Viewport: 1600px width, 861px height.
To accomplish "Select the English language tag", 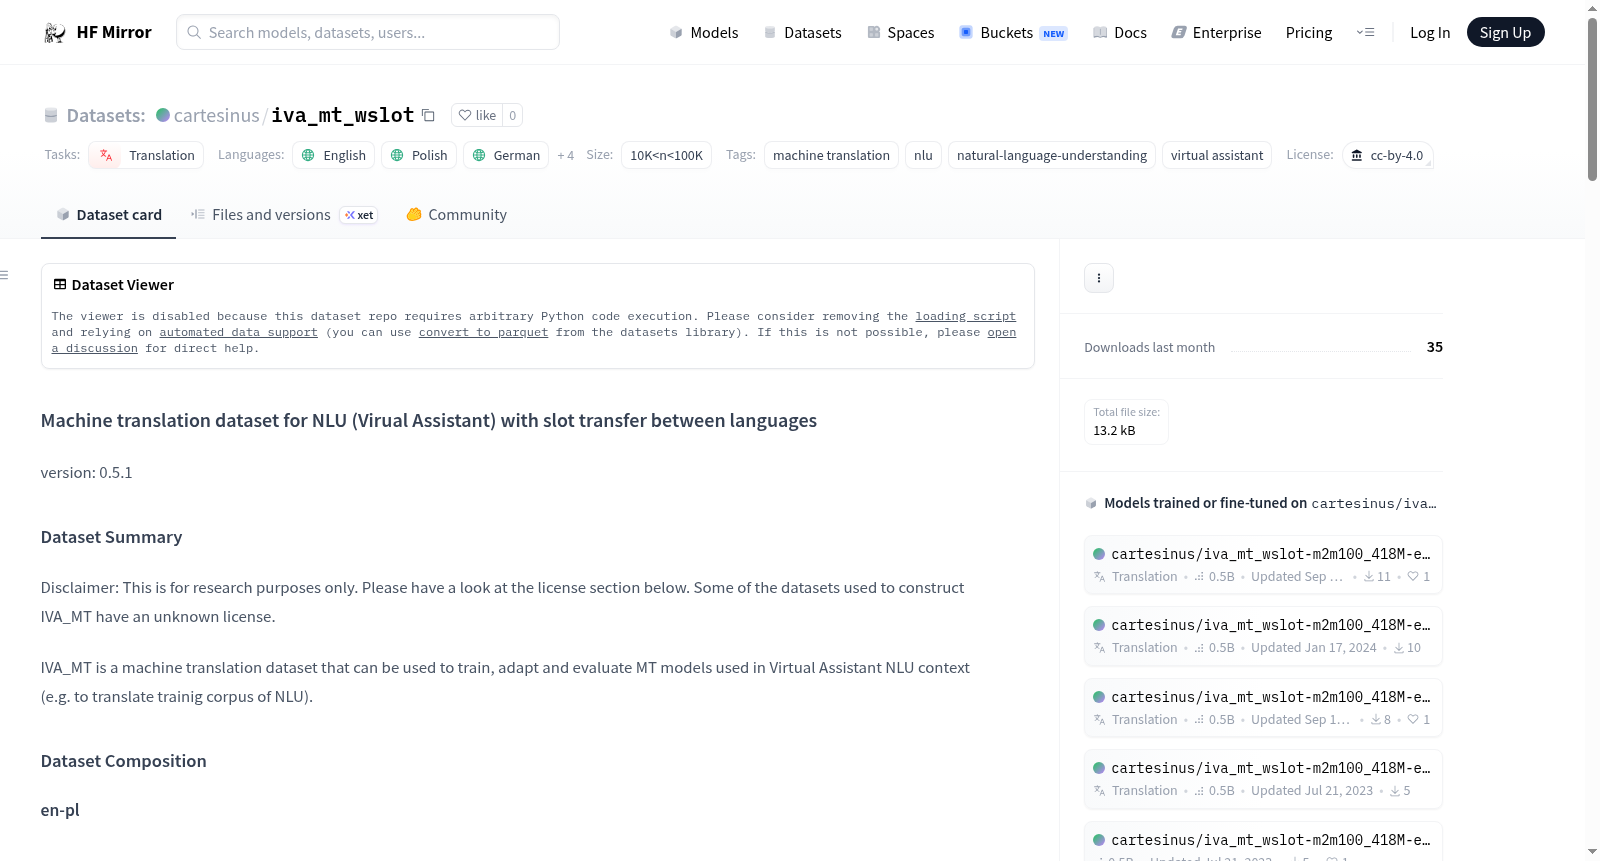I will pos(334,155).
